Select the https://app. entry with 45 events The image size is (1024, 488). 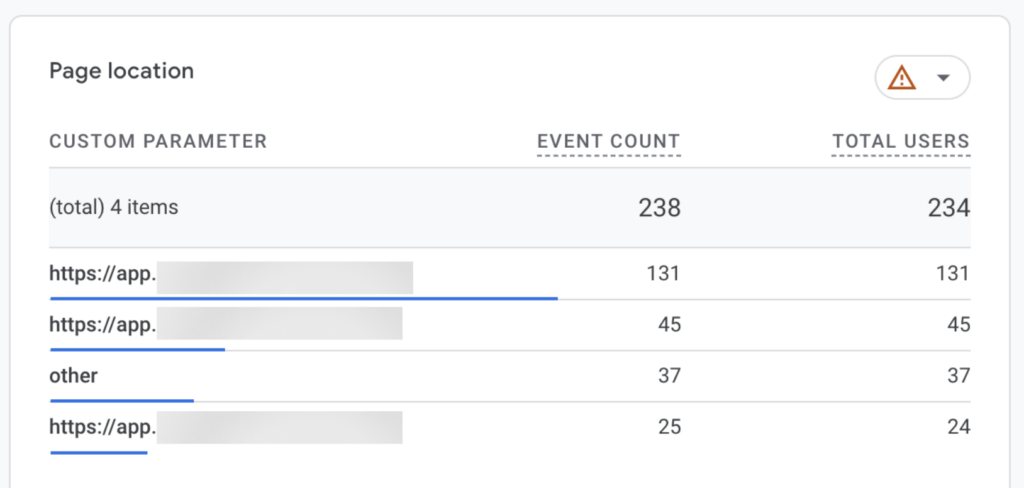tap(103, 324)
